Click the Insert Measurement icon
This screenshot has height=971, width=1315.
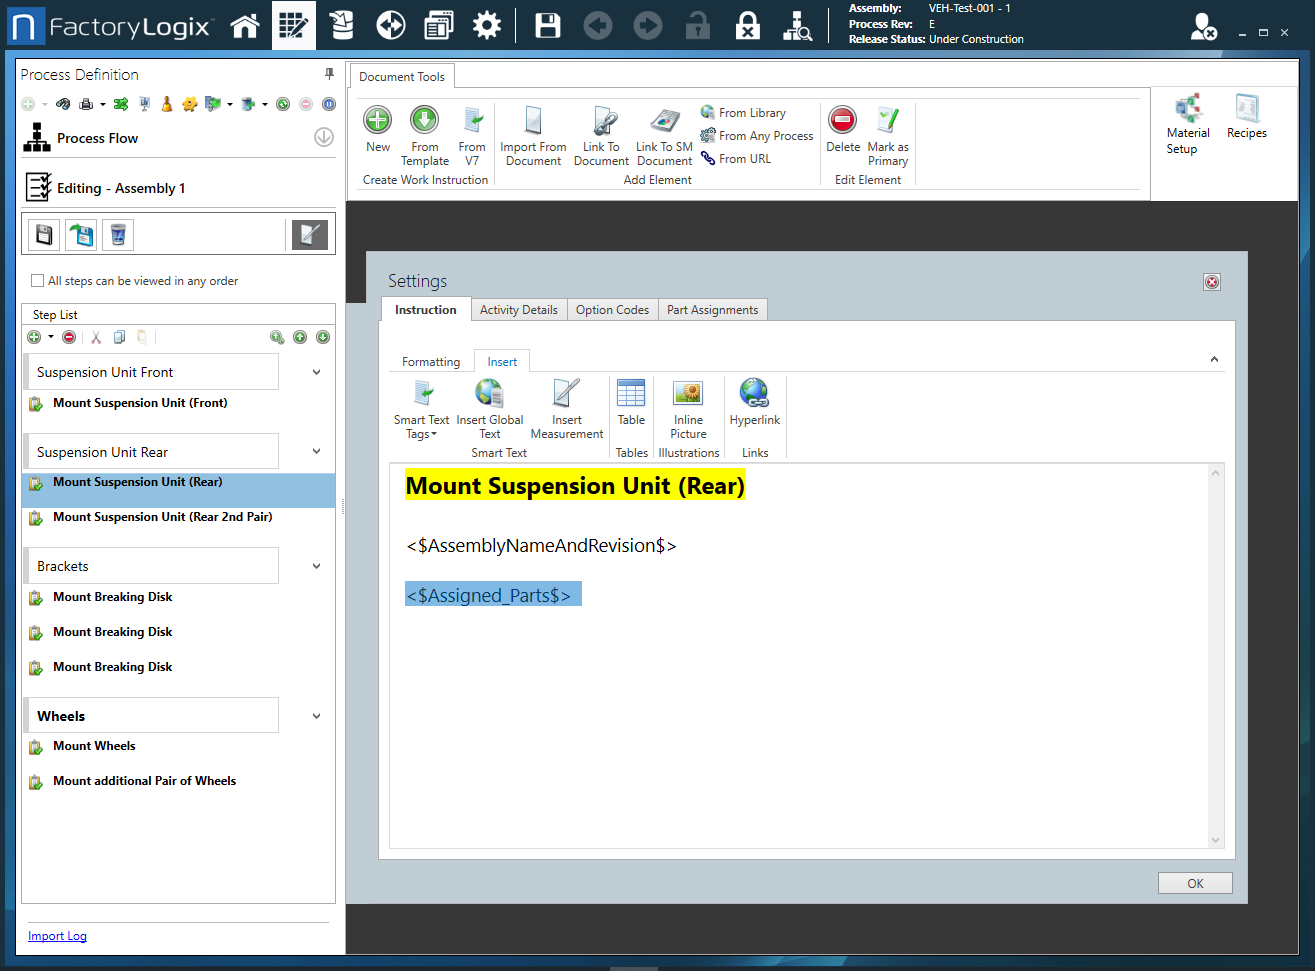pos(566,394)
